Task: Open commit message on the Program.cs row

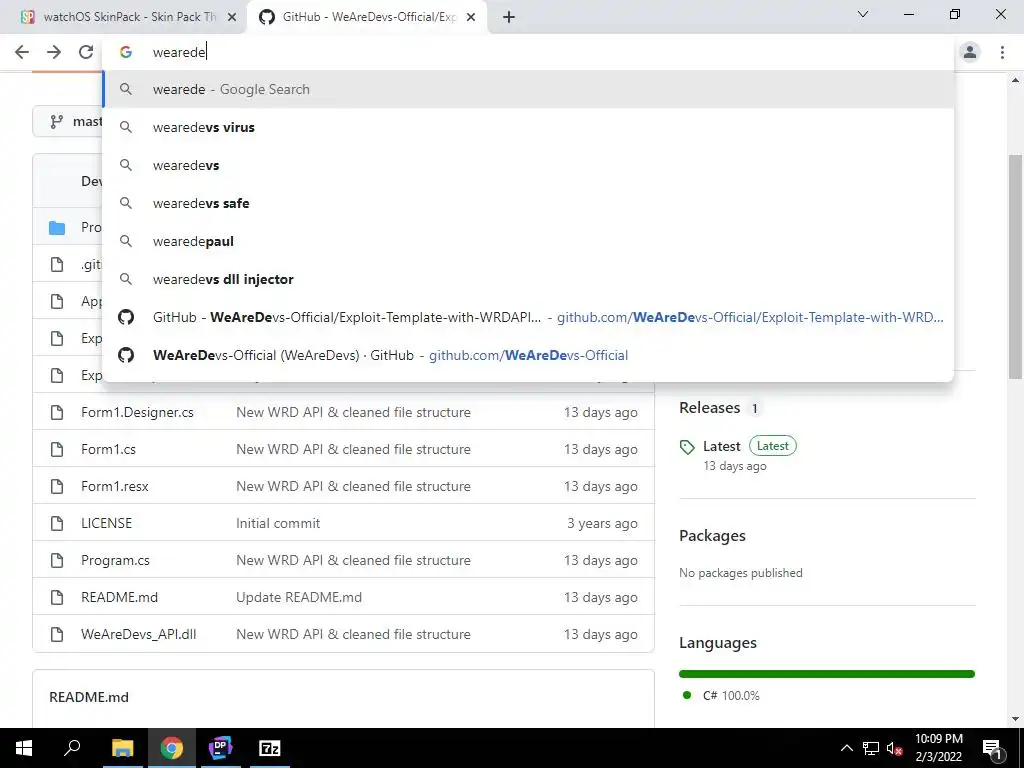Action: click(353, 560)
